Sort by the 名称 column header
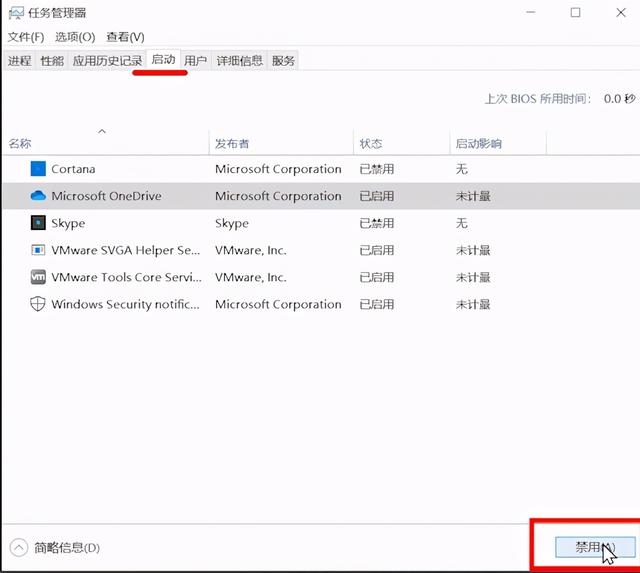 tap(105, 143)
